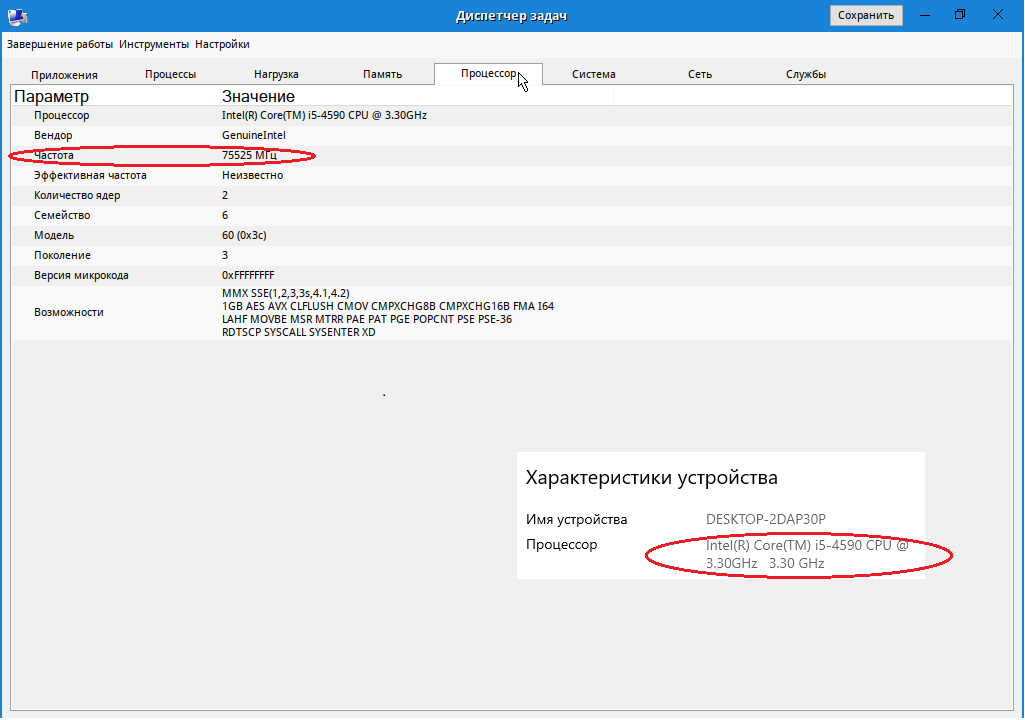Screen dimensions: 1025x720
Task: Minimize the Диспетчер задач window
Action: [925, 15]
